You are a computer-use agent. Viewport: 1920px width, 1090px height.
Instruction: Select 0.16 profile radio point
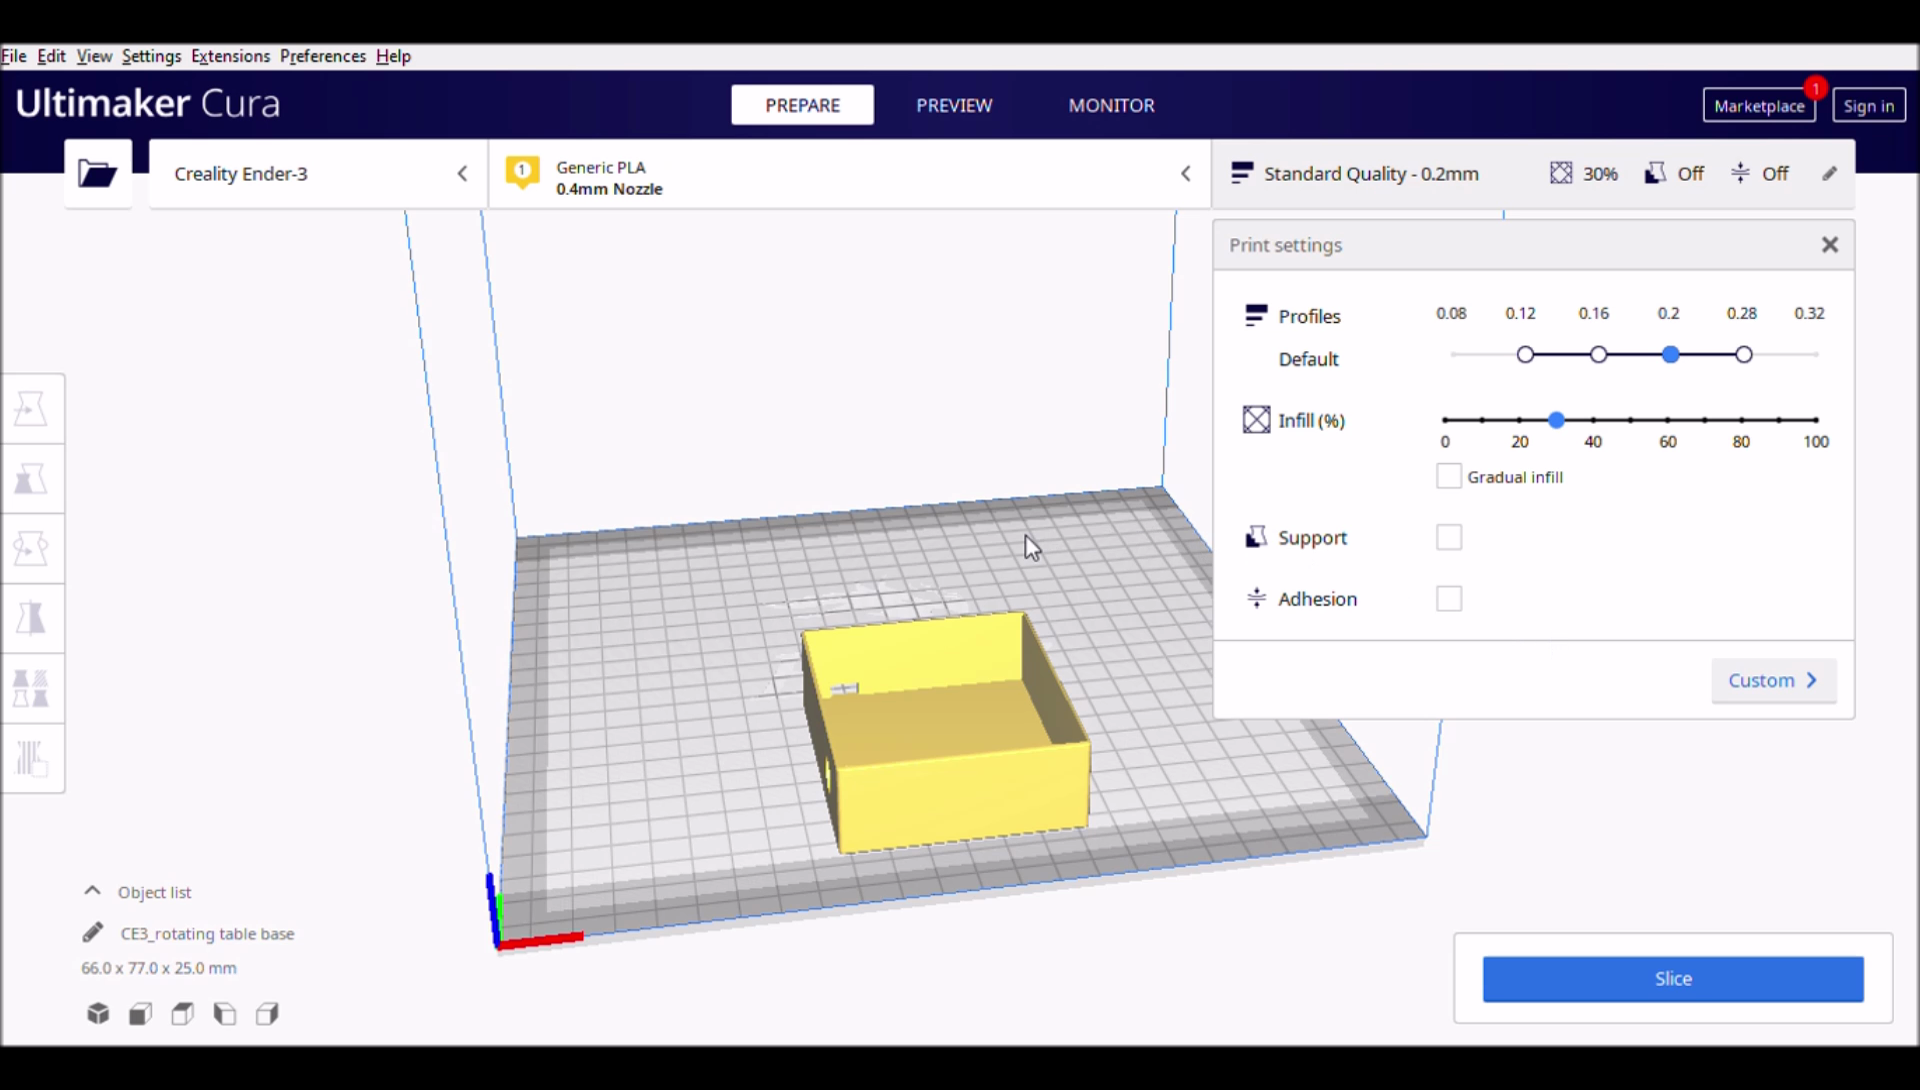coord(1598,355)
